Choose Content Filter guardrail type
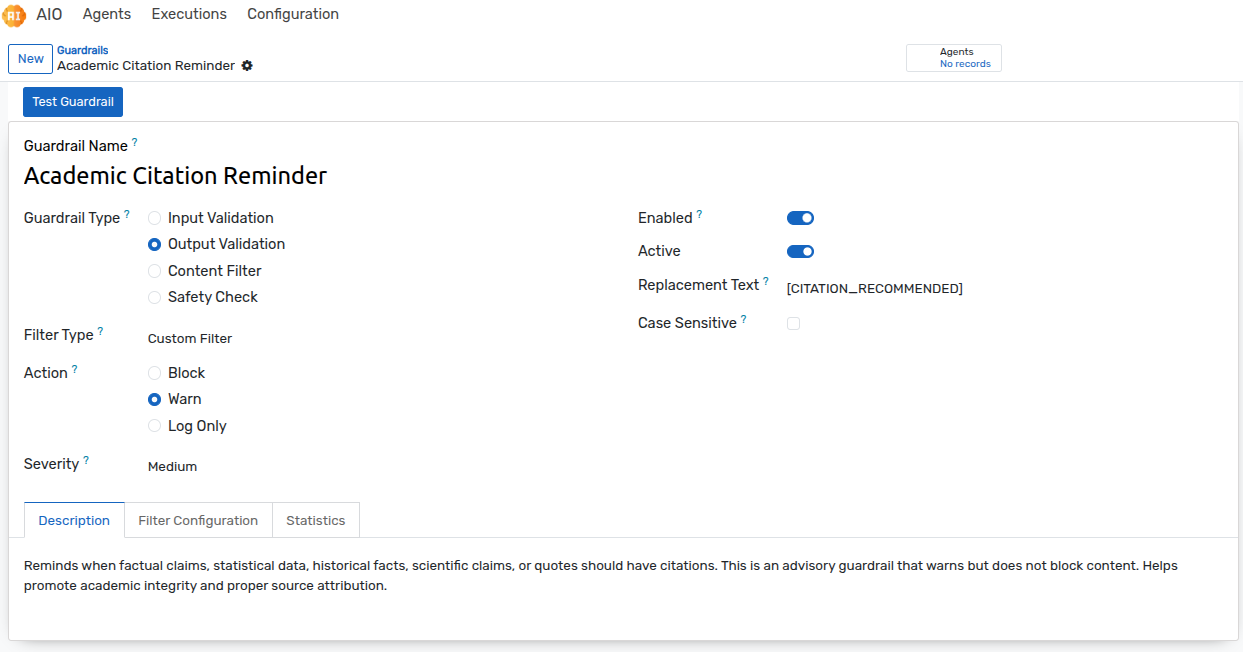The width and height of the screenshot is (1243, 652). coord(154,271)
